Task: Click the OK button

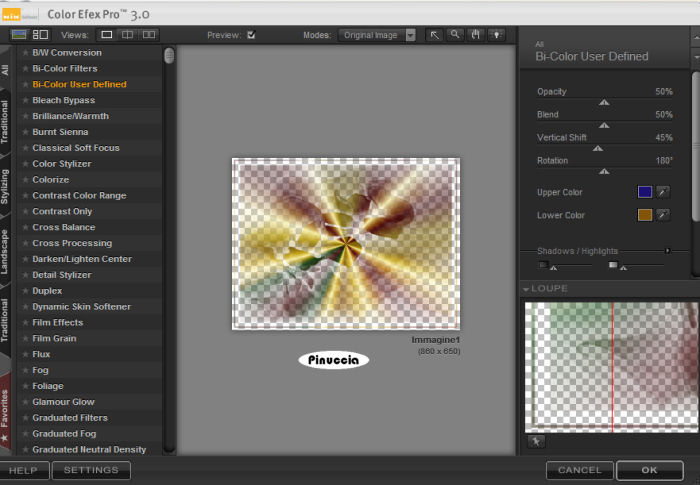Action: tap(649, 470)
